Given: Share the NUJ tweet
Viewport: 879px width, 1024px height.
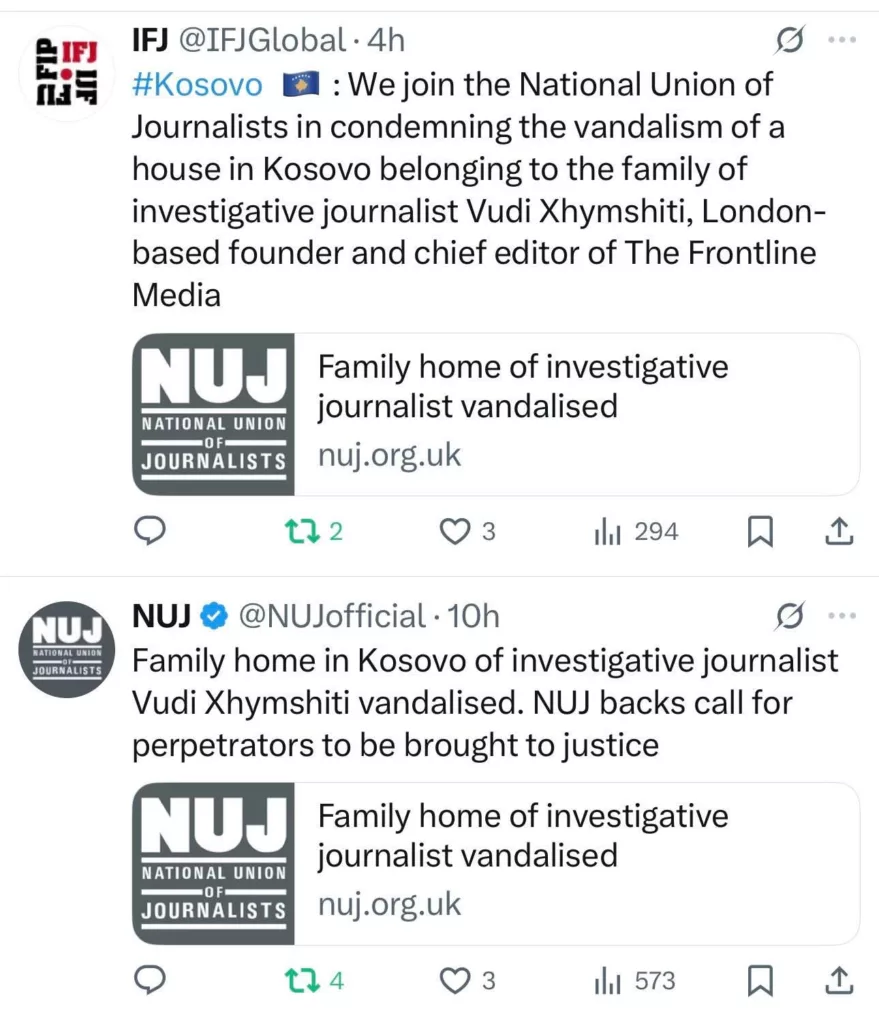Looking at the screenshot, I should pos(841,981).
